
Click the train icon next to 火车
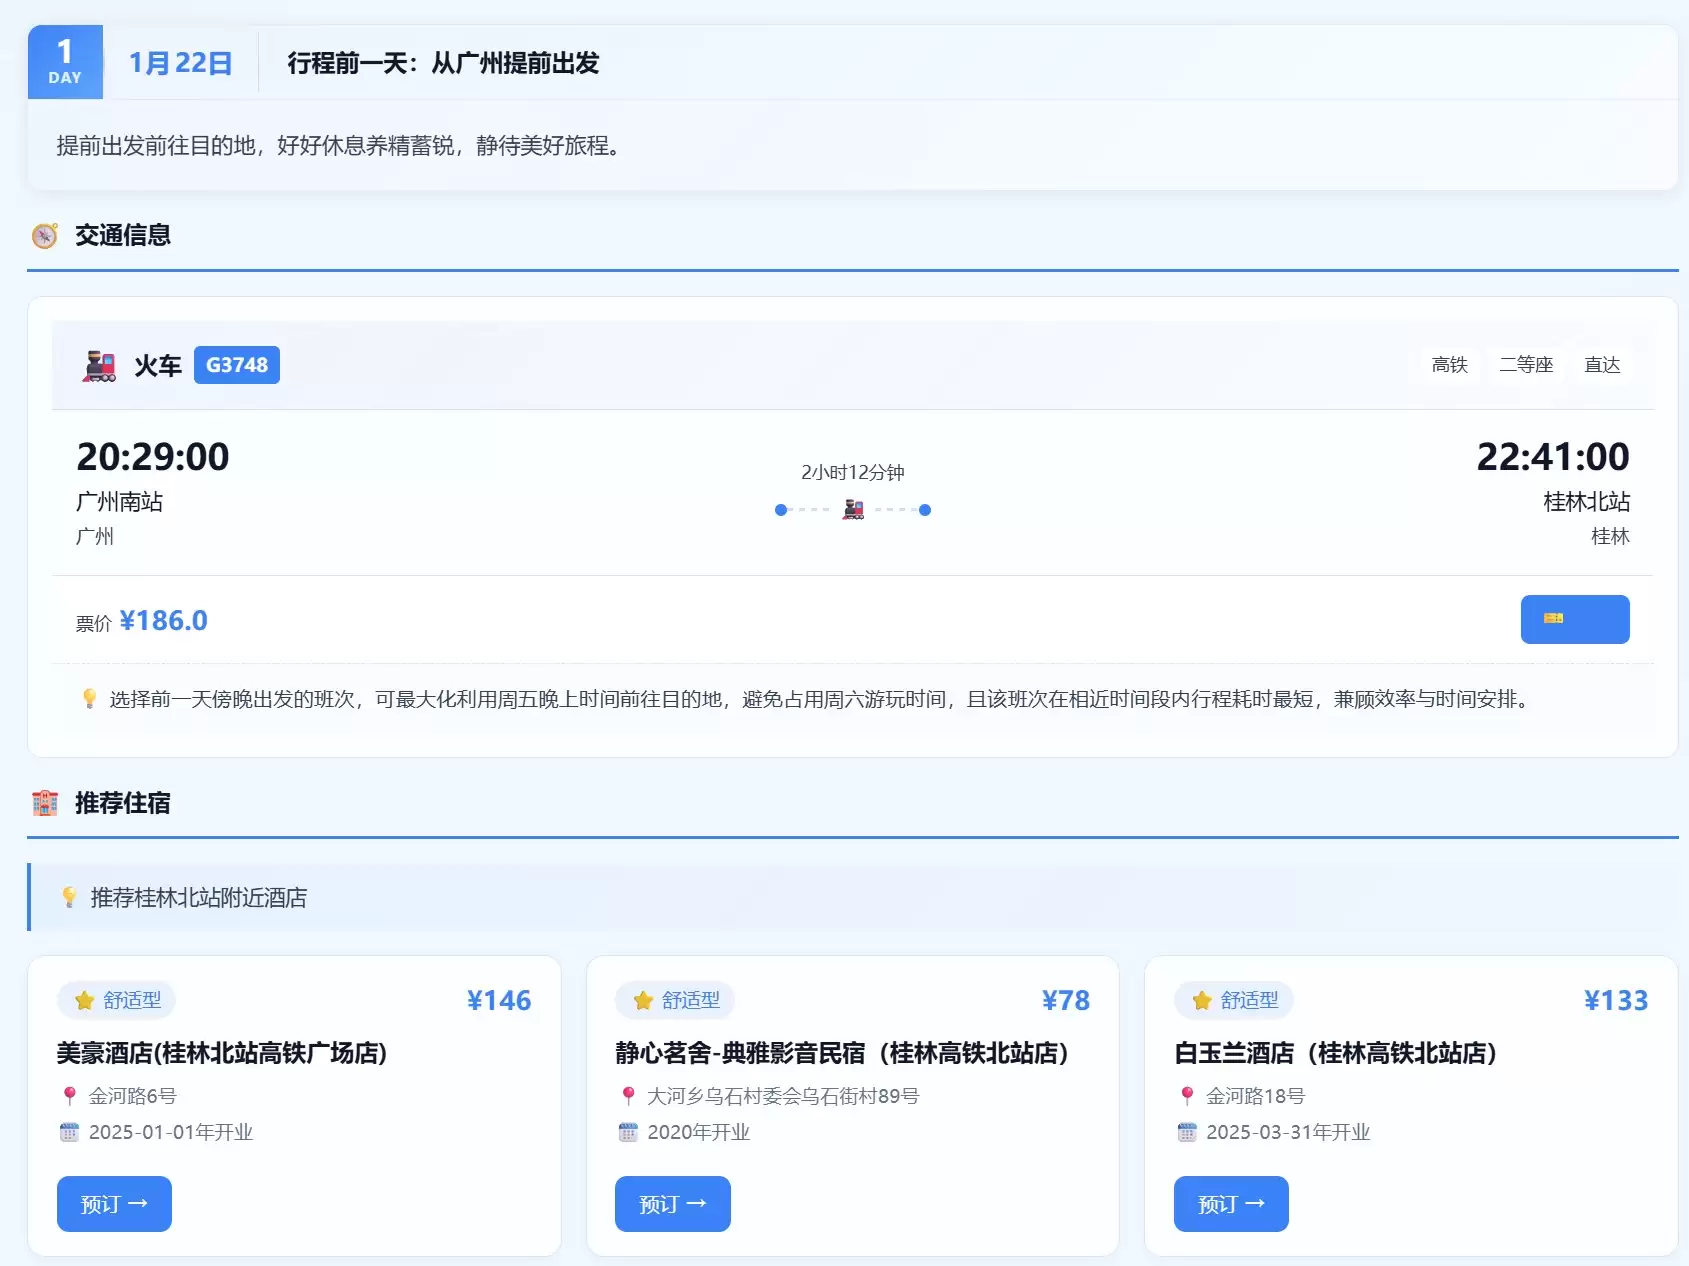click(x=99, y=366)
